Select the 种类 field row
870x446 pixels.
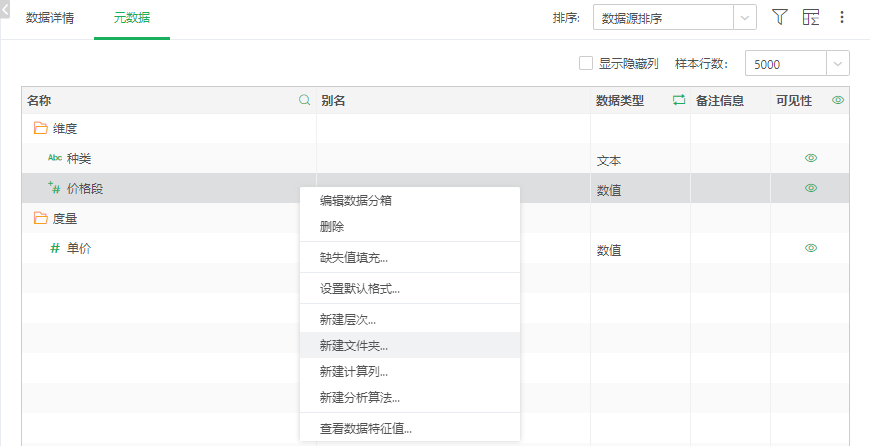(x=435, y=159)
